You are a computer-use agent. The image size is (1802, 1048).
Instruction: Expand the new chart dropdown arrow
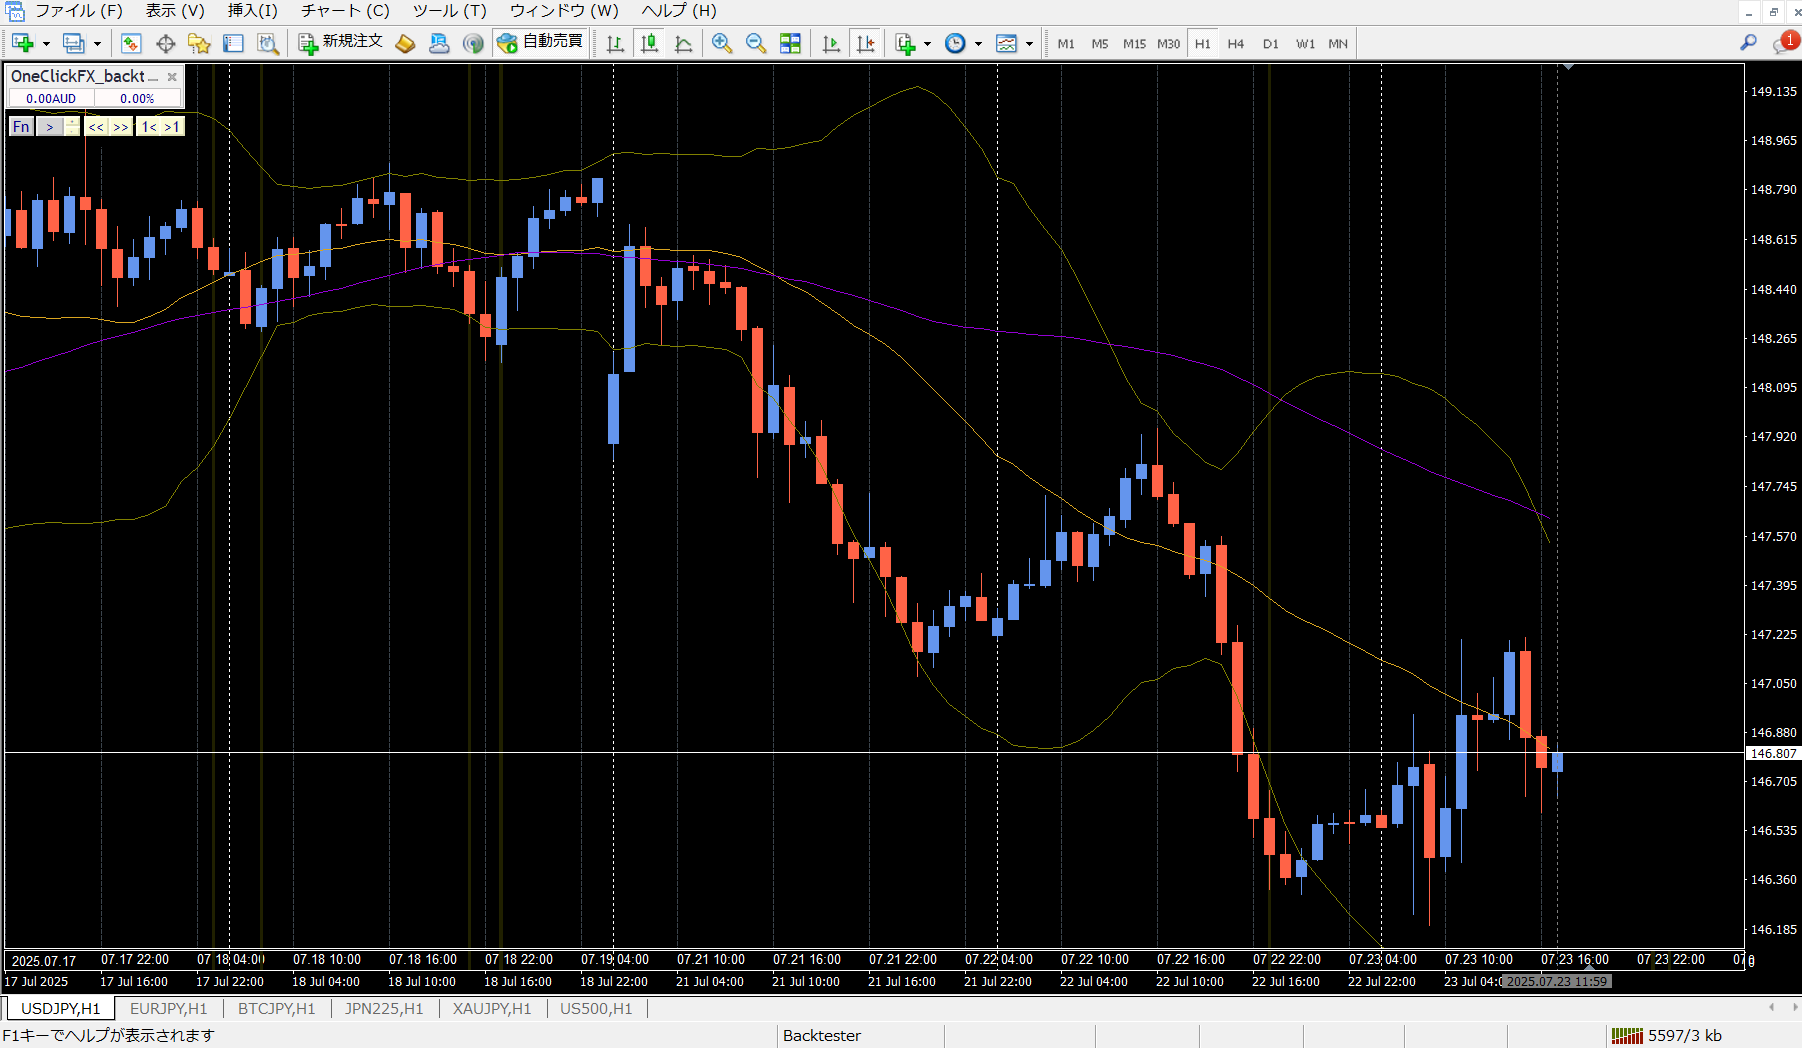pos(46,44)
